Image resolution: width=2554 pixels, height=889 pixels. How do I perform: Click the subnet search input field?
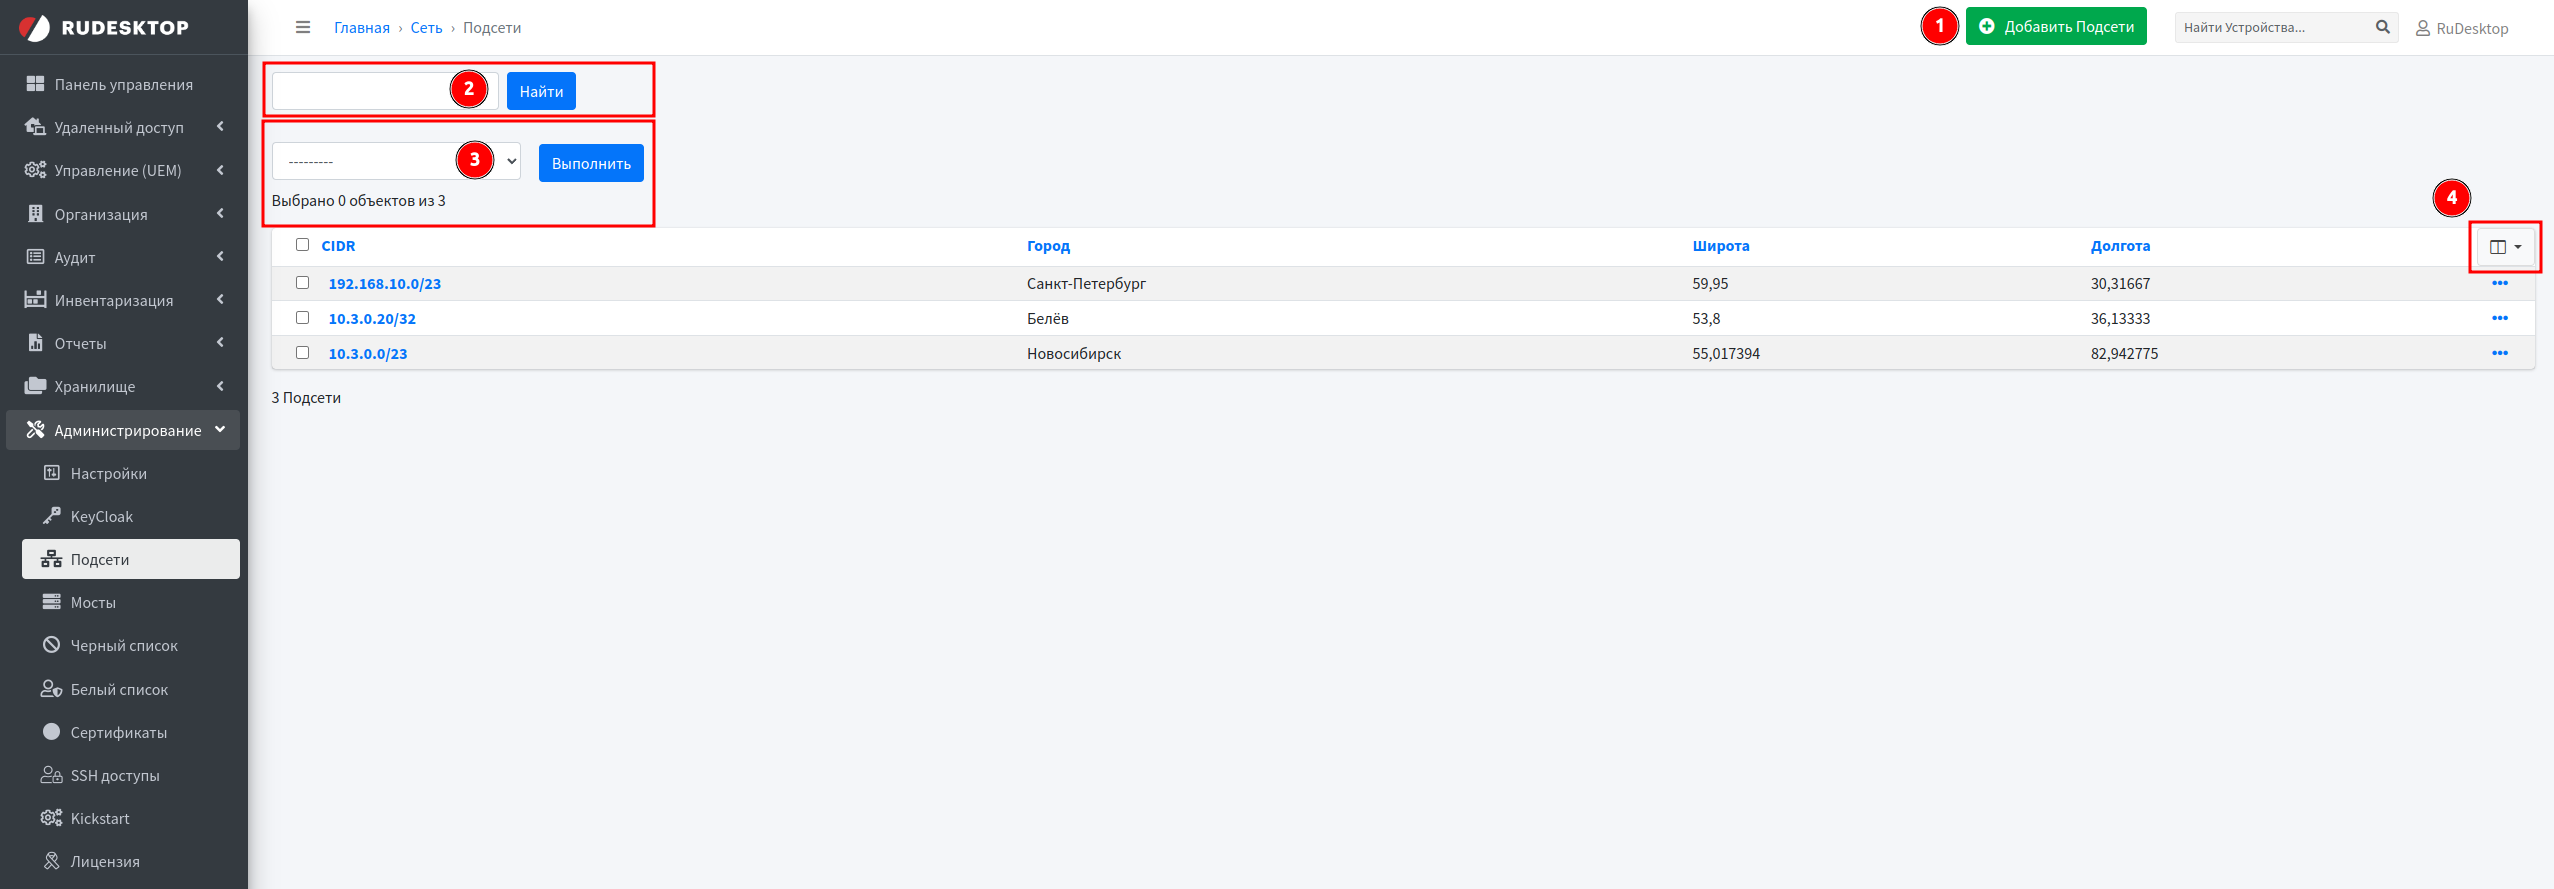click(x=362, y=91)
